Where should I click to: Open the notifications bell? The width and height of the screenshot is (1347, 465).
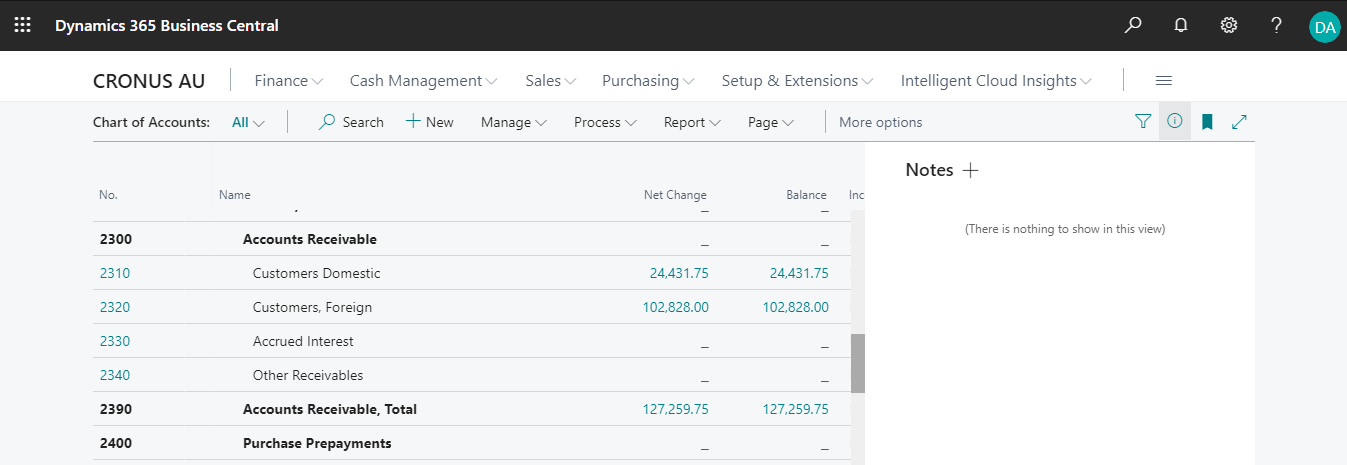point(1181,26)
